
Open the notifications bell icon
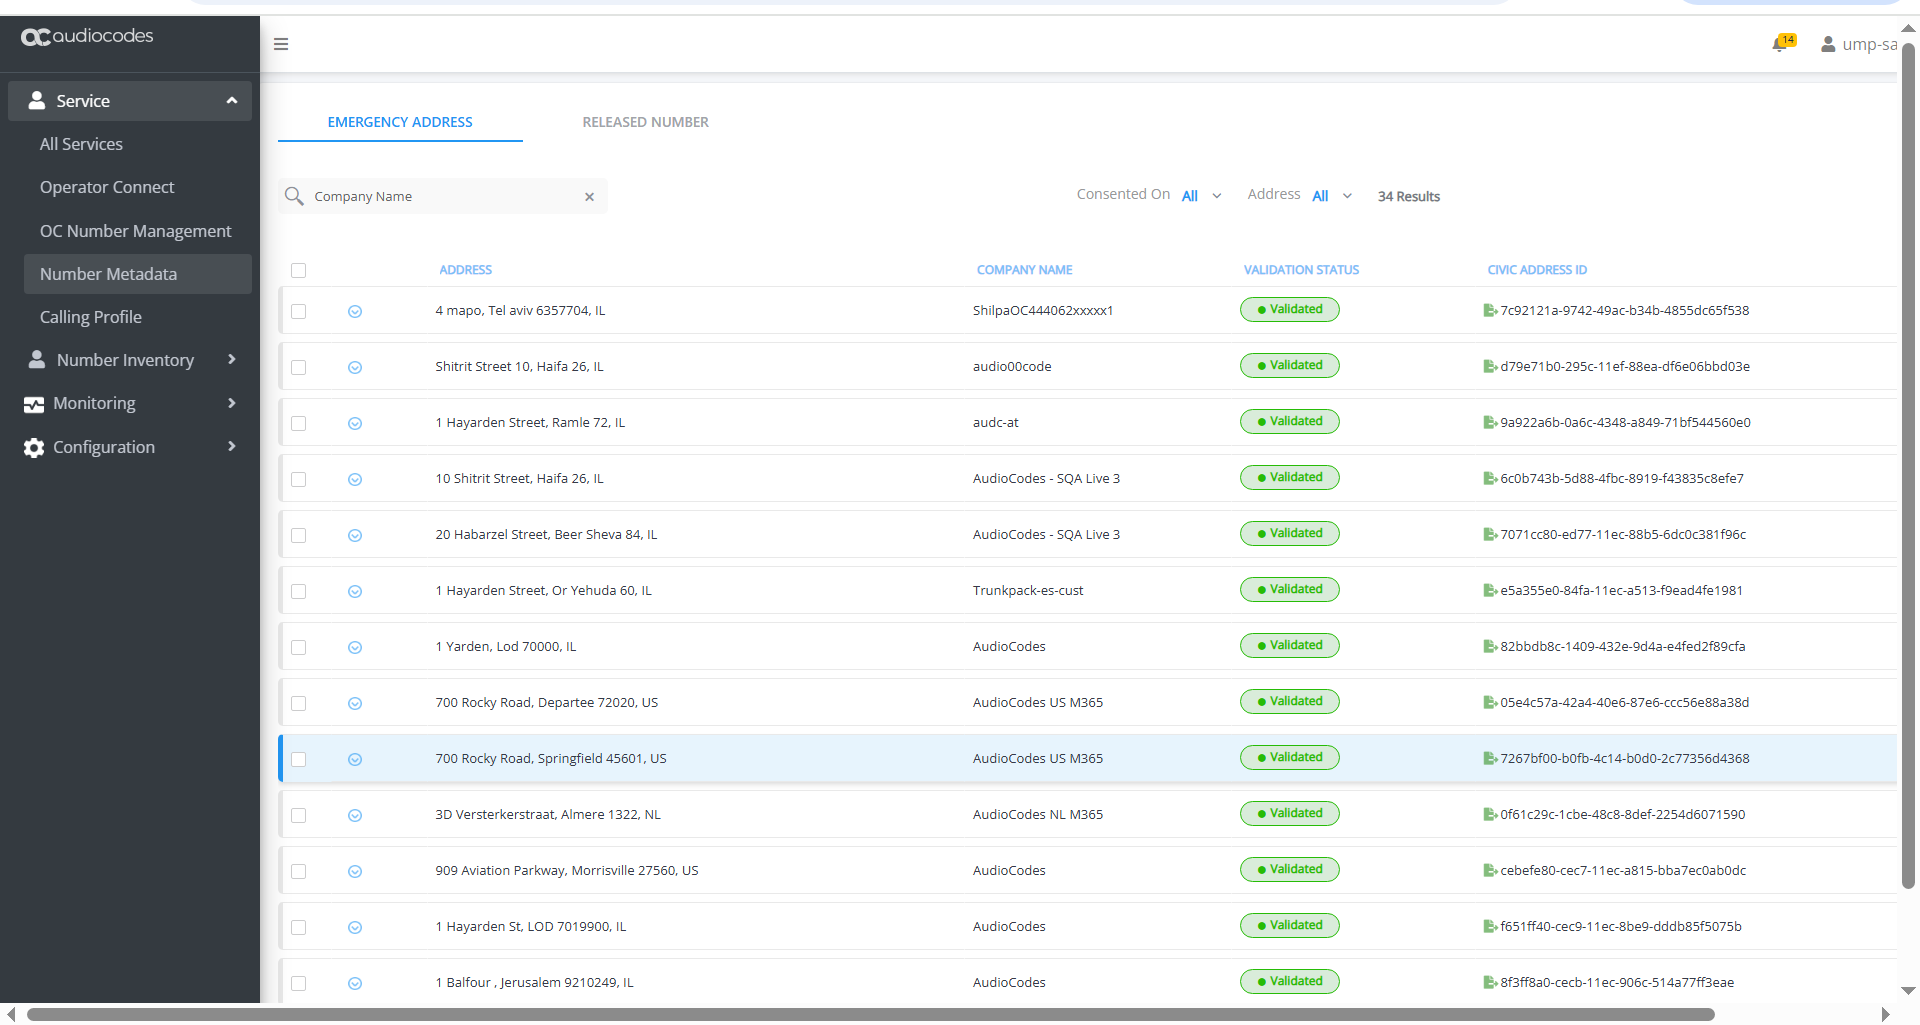tap(1781, 44)
